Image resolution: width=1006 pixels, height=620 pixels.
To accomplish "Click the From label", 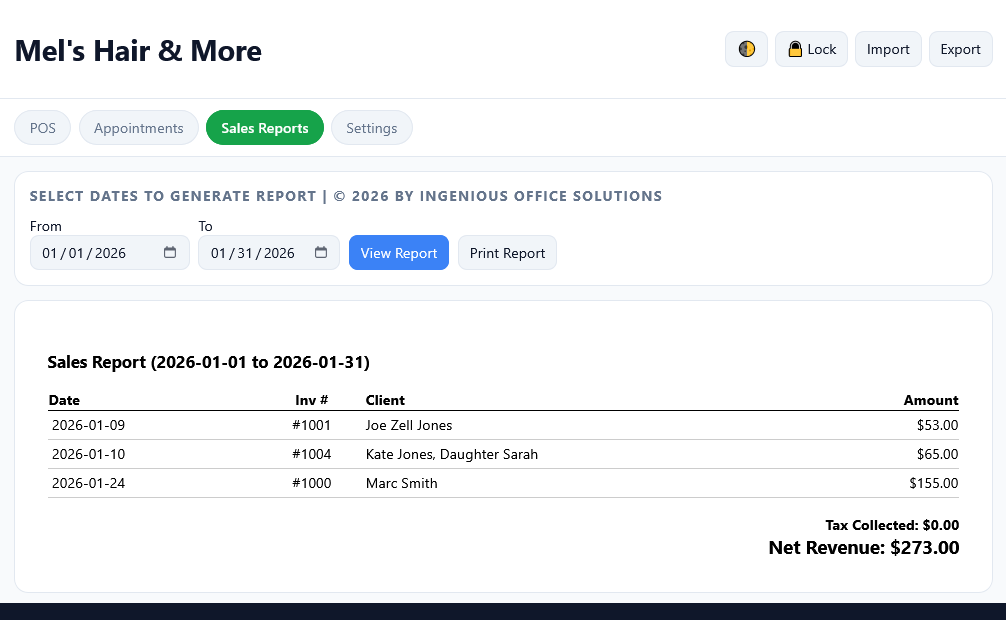I will click(x=46, y=226).
